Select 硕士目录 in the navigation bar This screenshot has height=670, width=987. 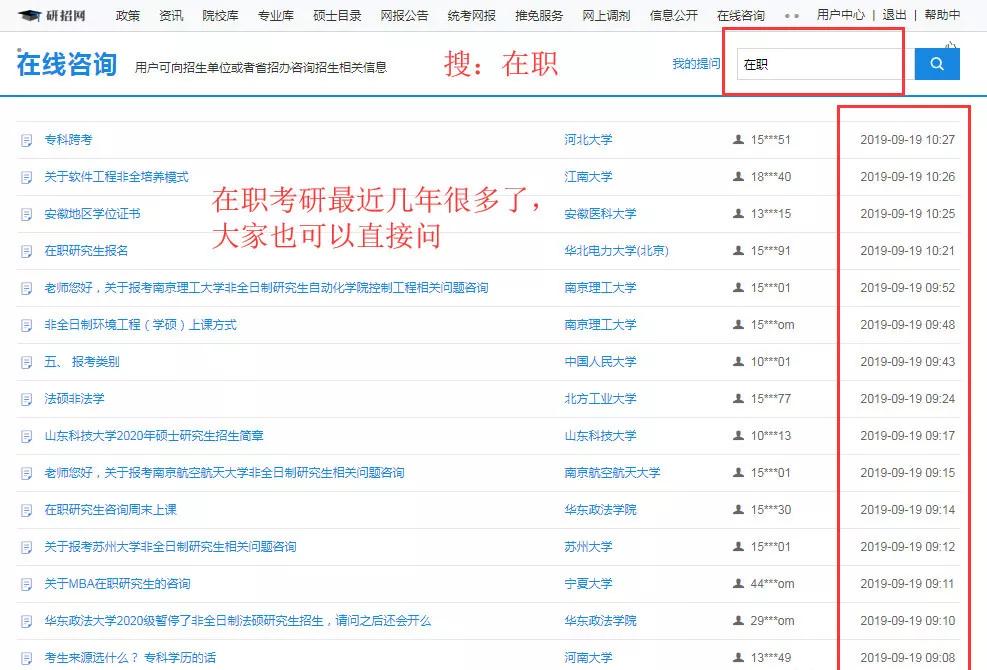point(337,15)
